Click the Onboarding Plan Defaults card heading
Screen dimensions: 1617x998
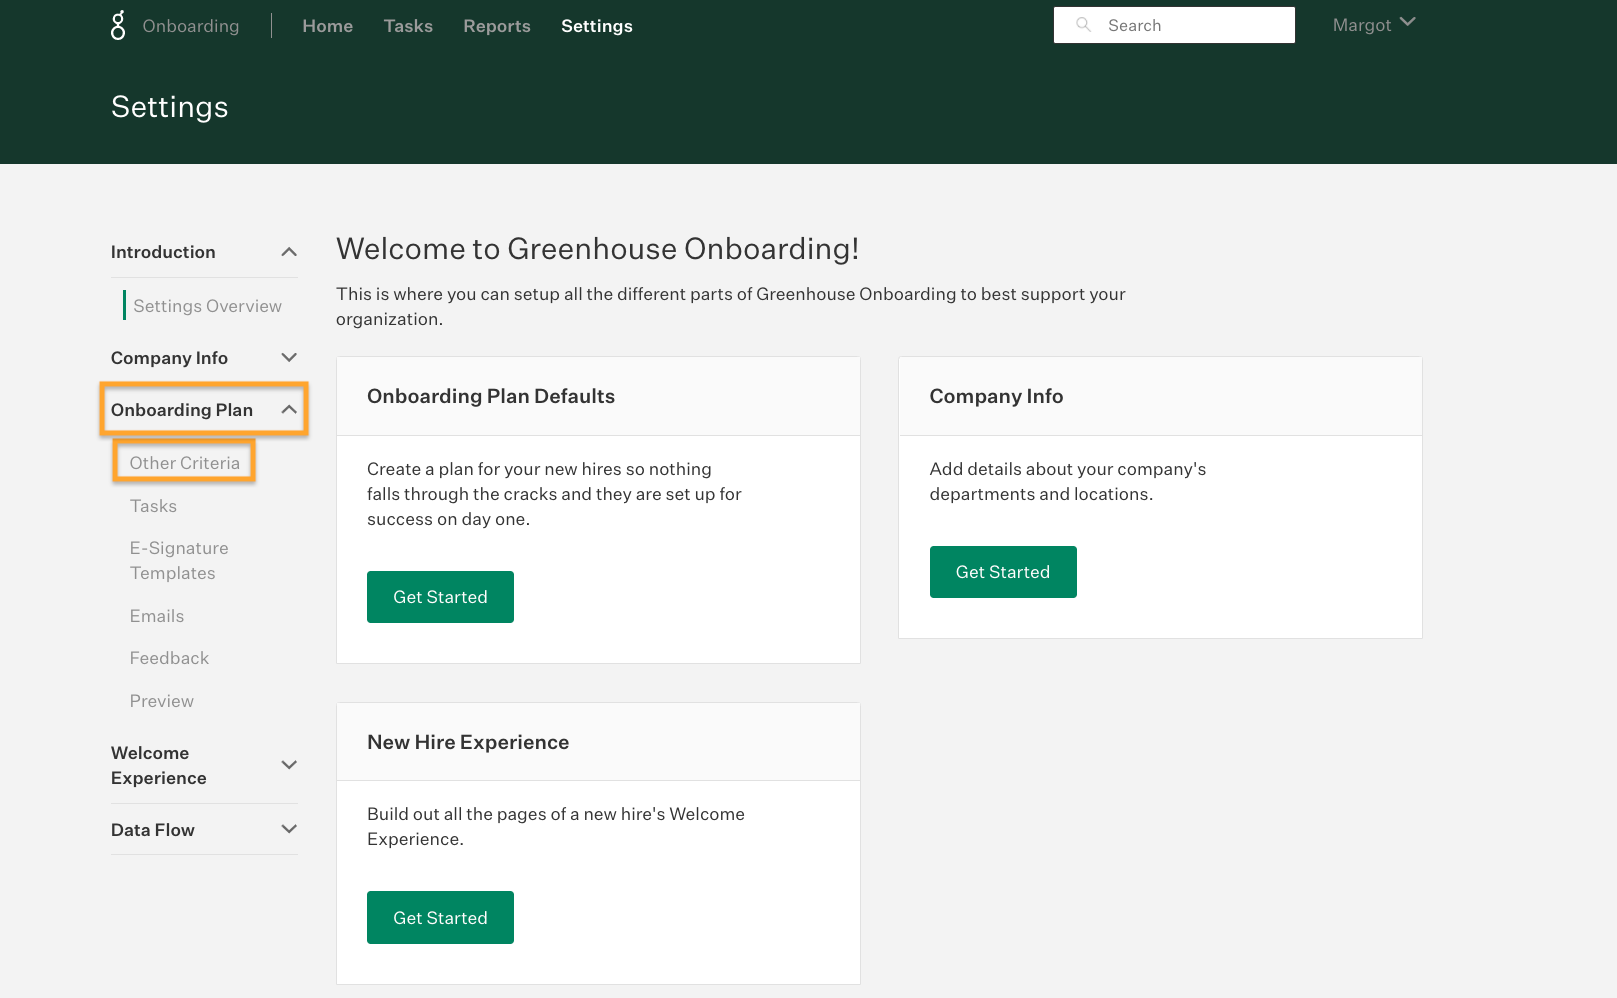(491, 396)
